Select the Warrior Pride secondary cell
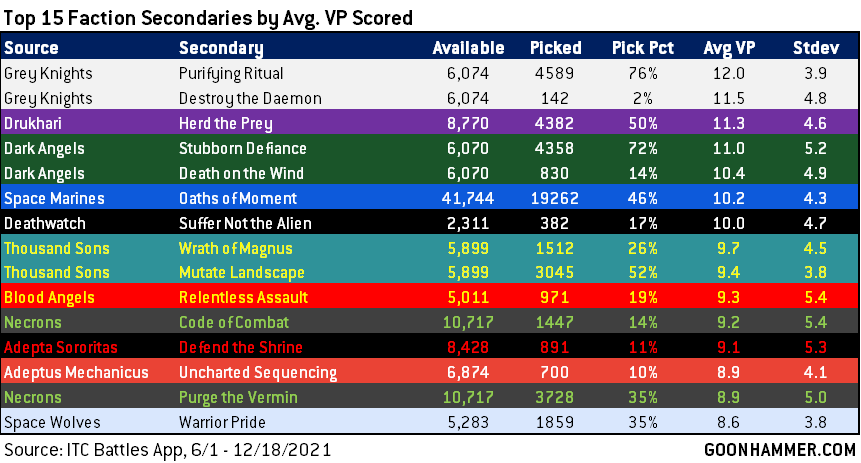Image resolution: width=861 pixels, height=463 pixels. coord(221,422)
